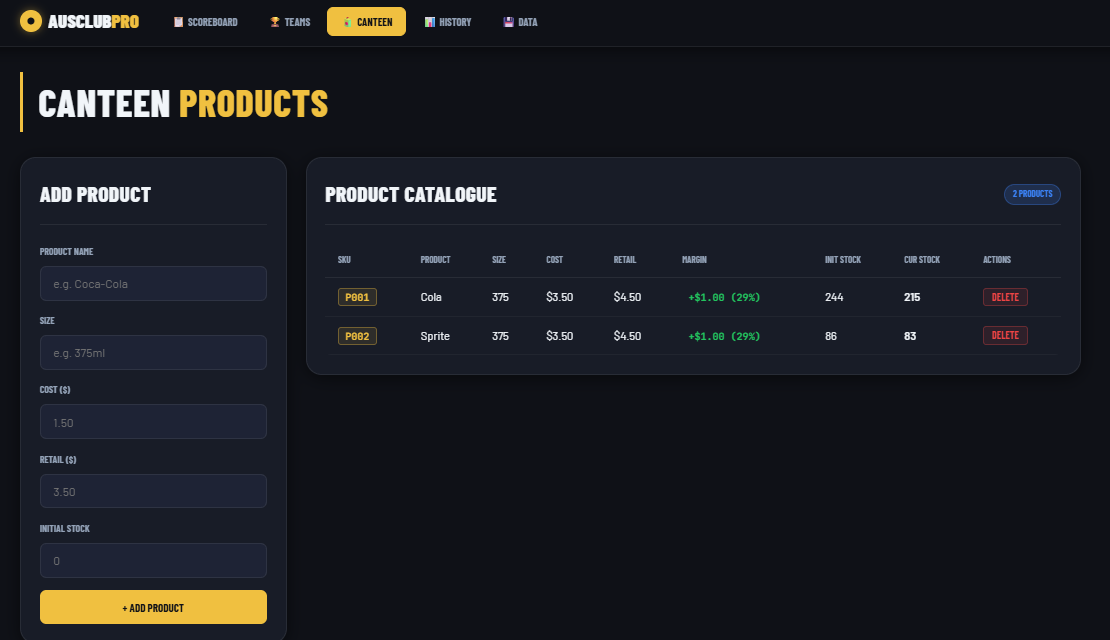Click the 2 Products count badge

1032,194
